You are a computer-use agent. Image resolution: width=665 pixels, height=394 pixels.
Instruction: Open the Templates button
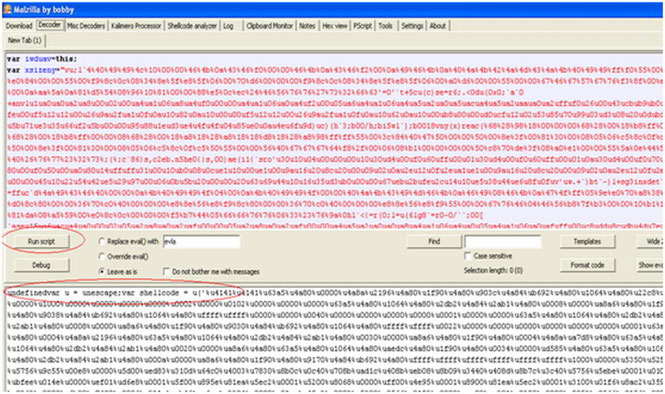click(x=587, y=241)
